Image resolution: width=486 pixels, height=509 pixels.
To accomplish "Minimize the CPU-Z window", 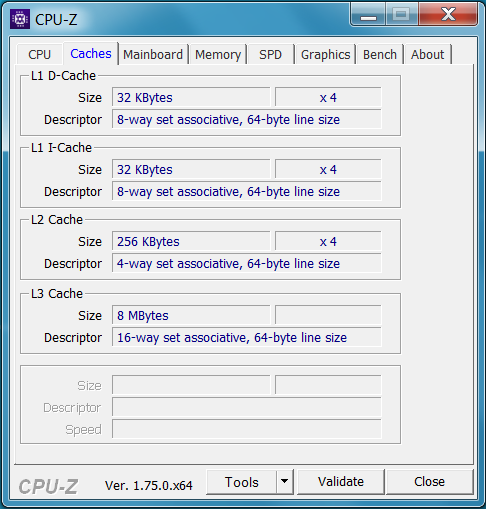I will 368,14.
